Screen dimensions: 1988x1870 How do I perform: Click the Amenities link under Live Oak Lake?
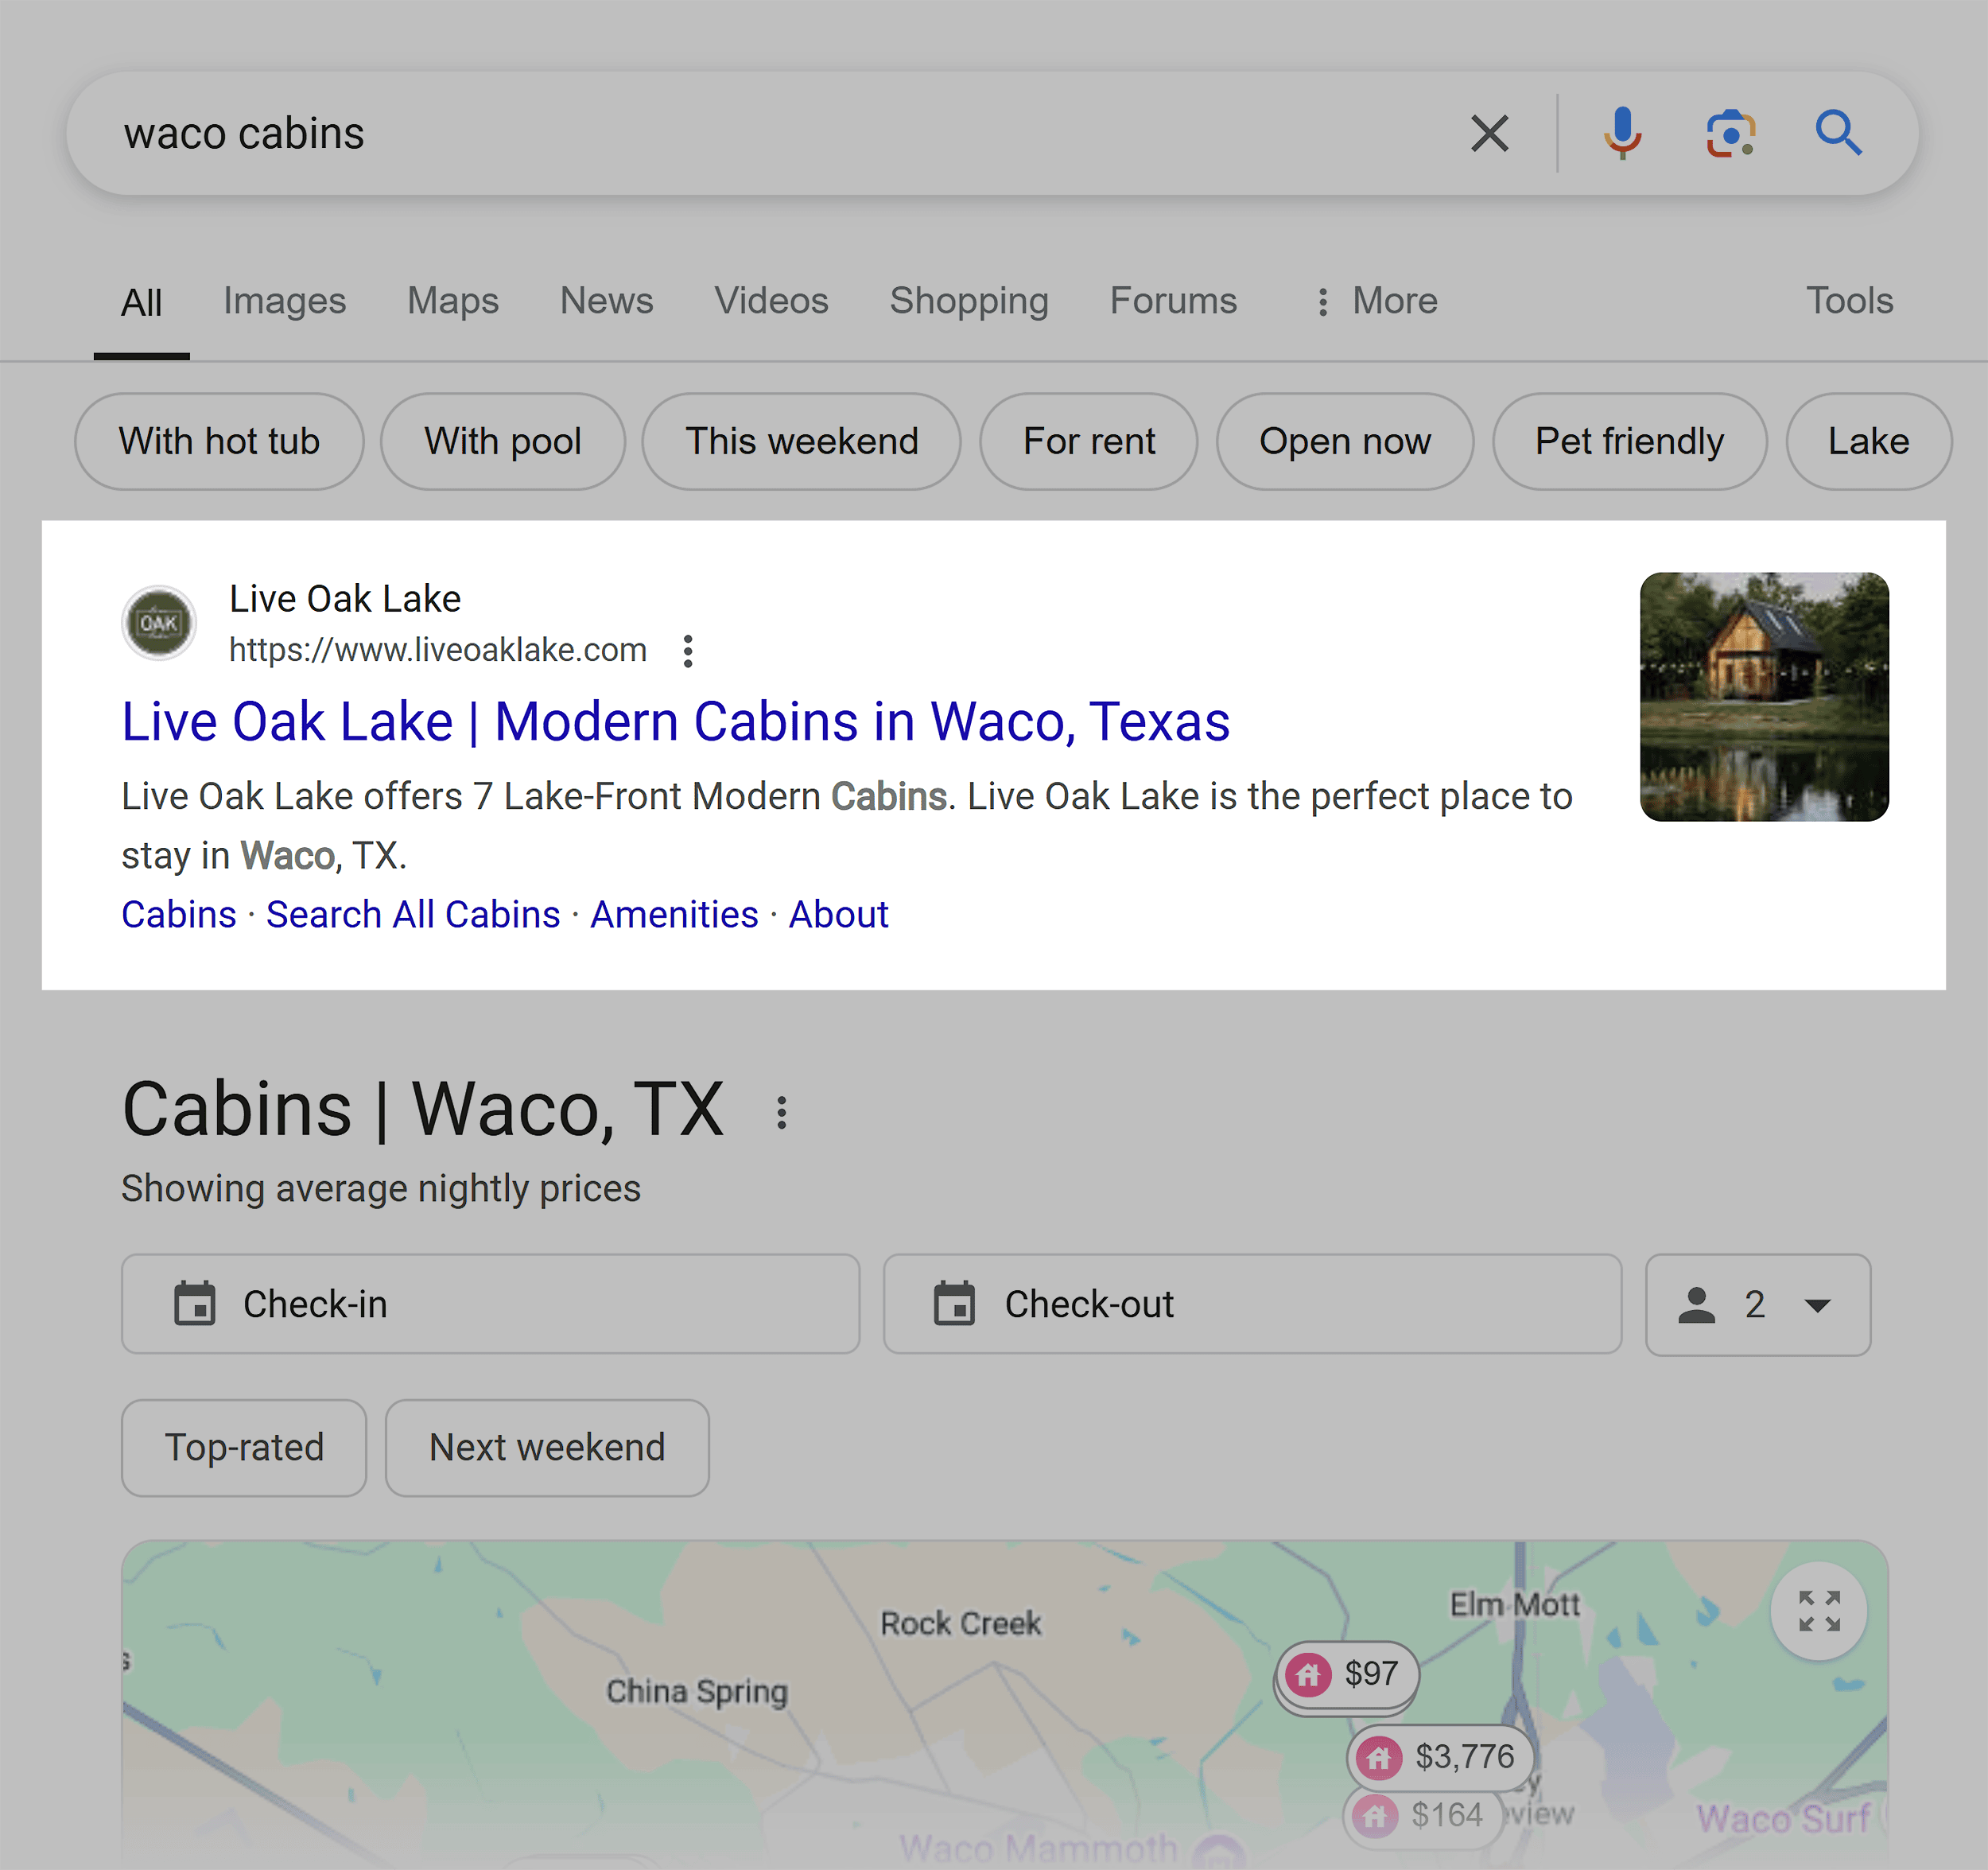(x=674, y=914)
